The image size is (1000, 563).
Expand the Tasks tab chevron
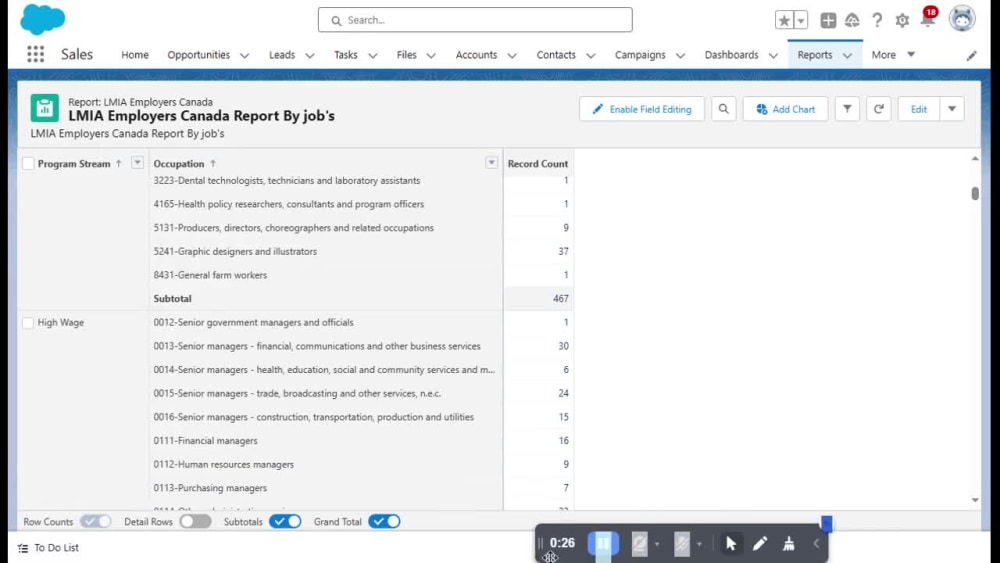(373, 55)
